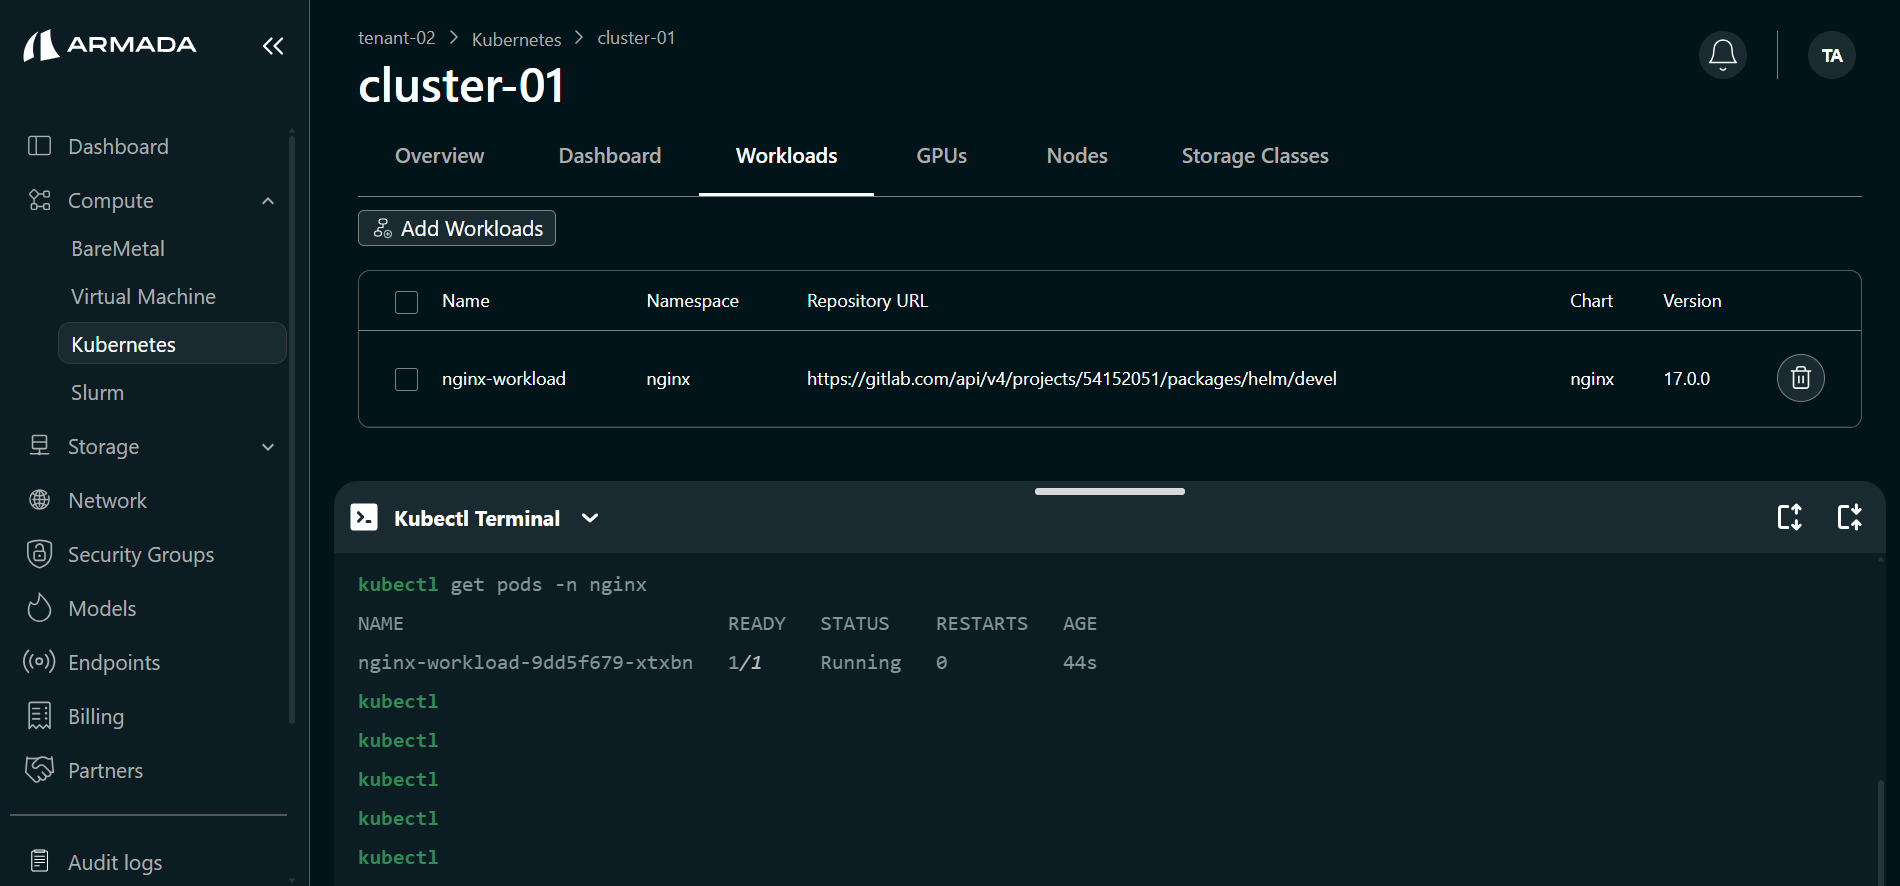Viewport: 1900px width, 886px height.
Task: Click the Compute icon in sidebar
Action: (x=39, y=200)
